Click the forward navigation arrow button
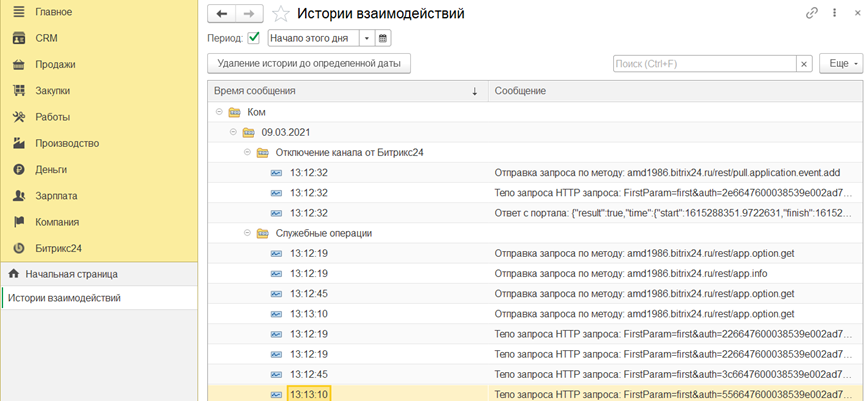The width and height of the screenshot is (867, 401). (x=250, y=13)
